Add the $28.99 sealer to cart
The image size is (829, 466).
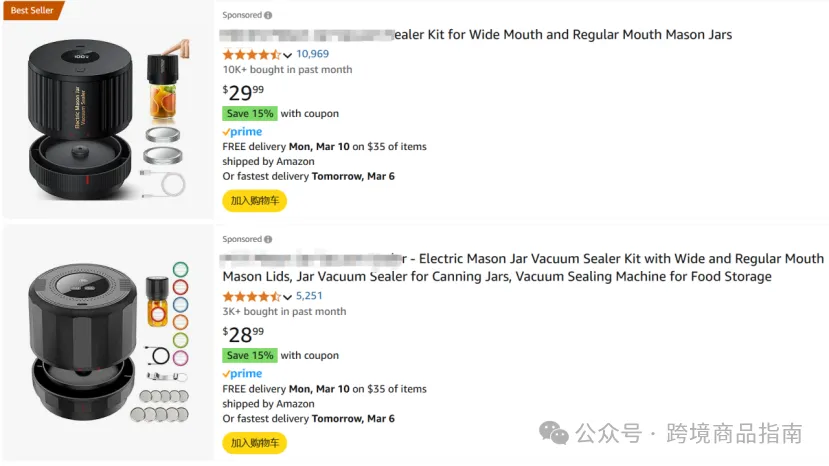[254, 443]
